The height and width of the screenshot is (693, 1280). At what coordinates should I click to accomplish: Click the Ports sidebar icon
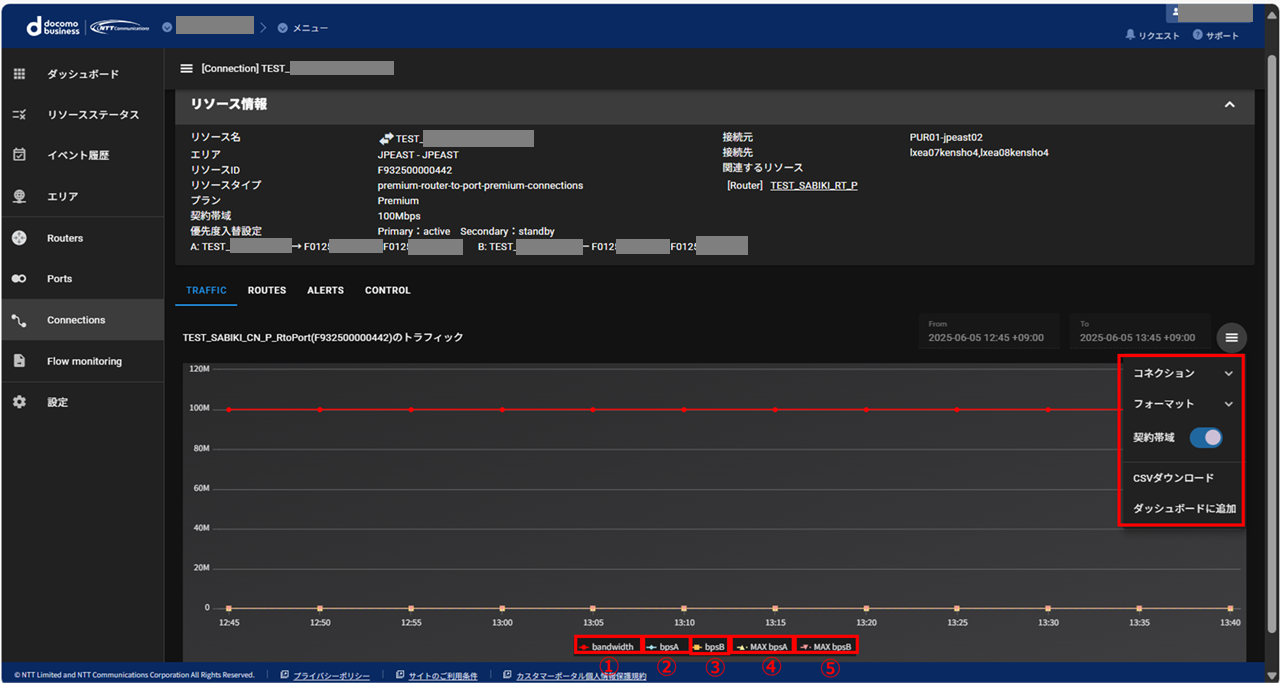(19, 279)
